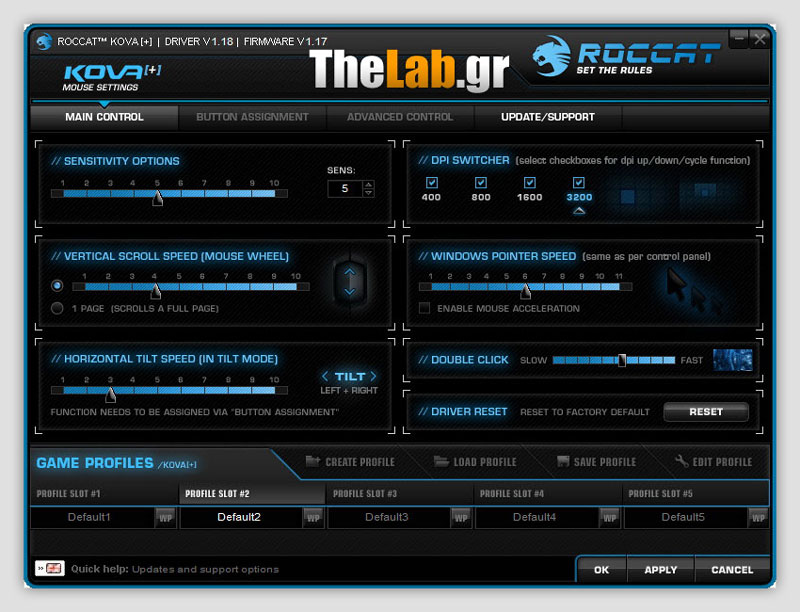Select the 1 Page scroll radio button
The image size is (800, 612).
[57, 308]
